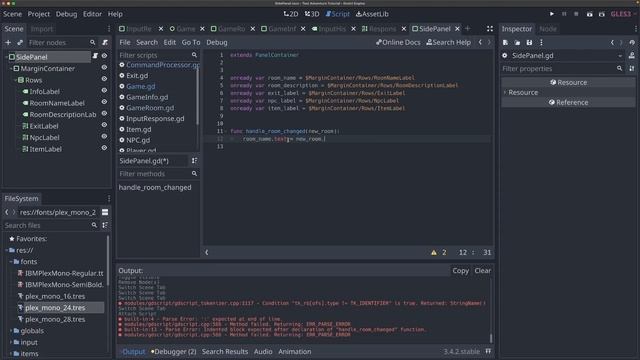Hide the InfoLabel node
Viewport: 640px width, 360px height.
104,90
